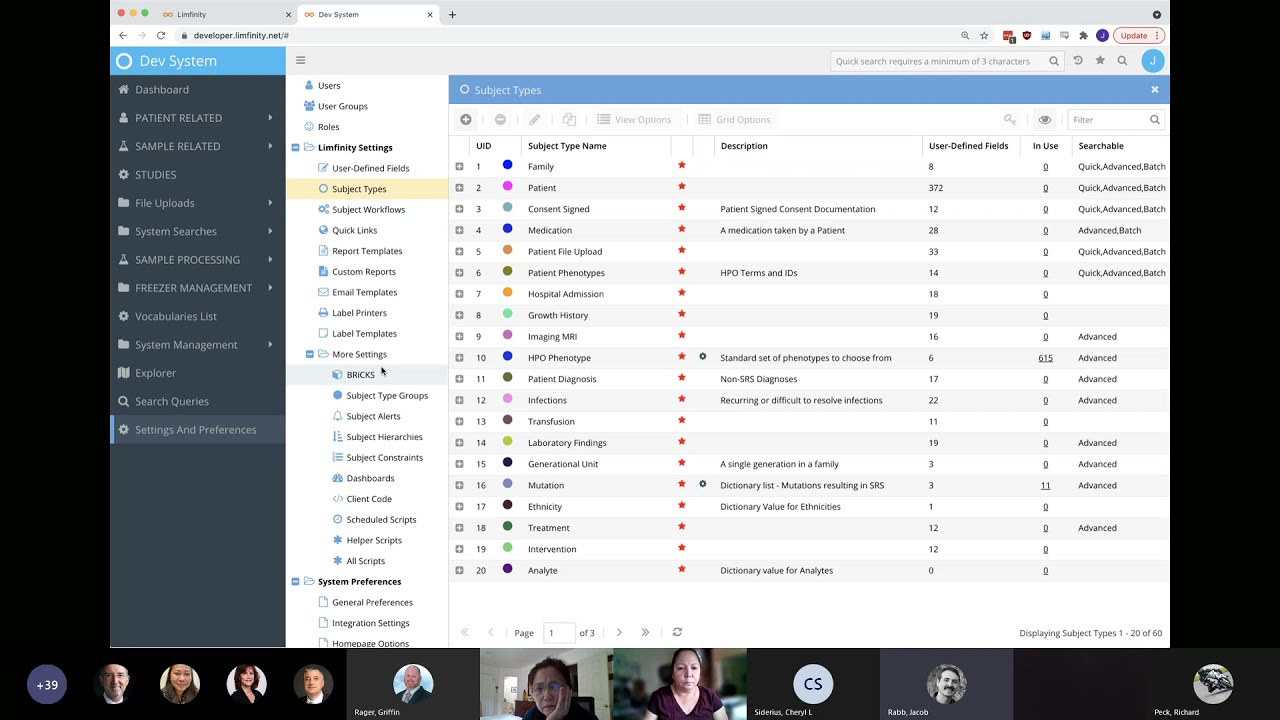This screenshot has width=1280, height=720.
Task: Open Label Printers tree item
Action: coord(359,313)
